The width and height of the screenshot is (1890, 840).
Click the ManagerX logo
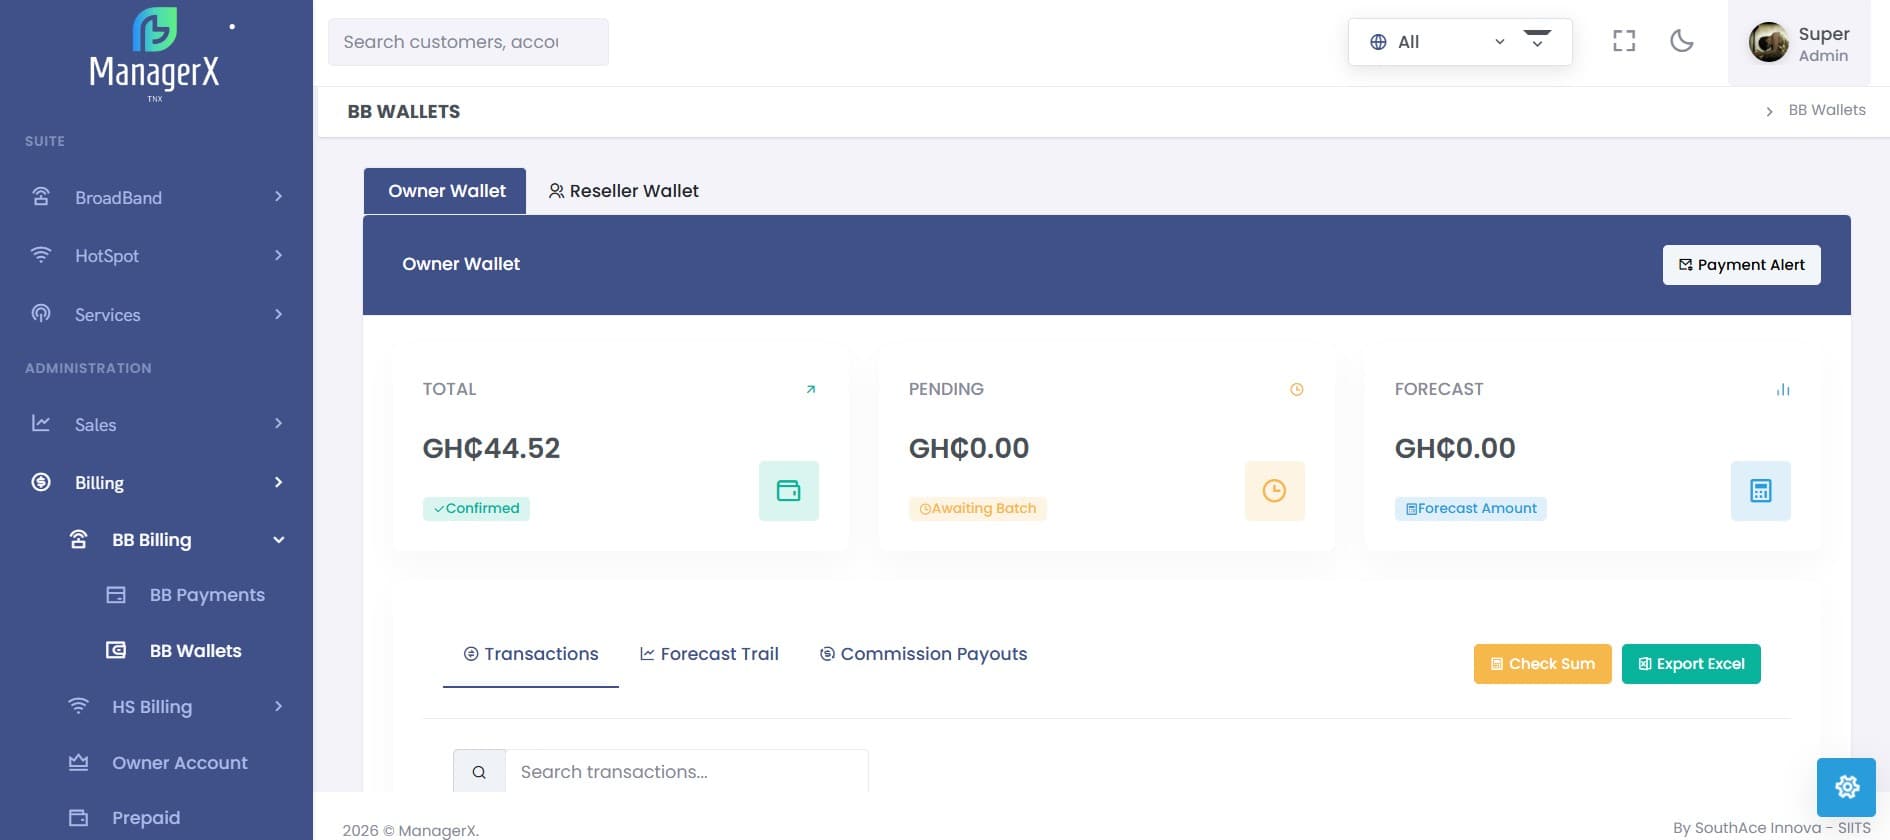pos(154,54)
